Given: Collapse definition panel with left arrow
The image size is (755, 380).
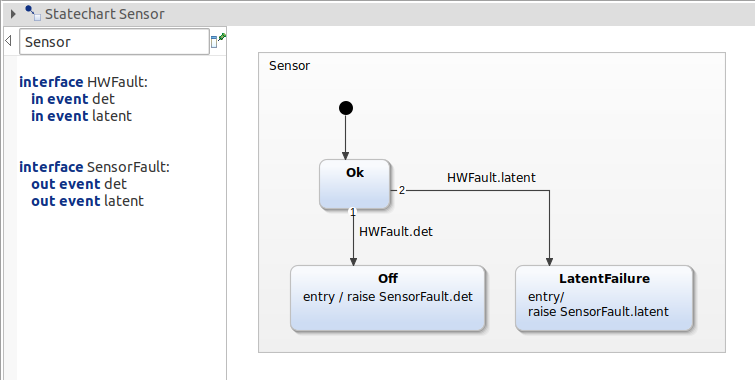Looking at the screenshot, I should (8, 41).
